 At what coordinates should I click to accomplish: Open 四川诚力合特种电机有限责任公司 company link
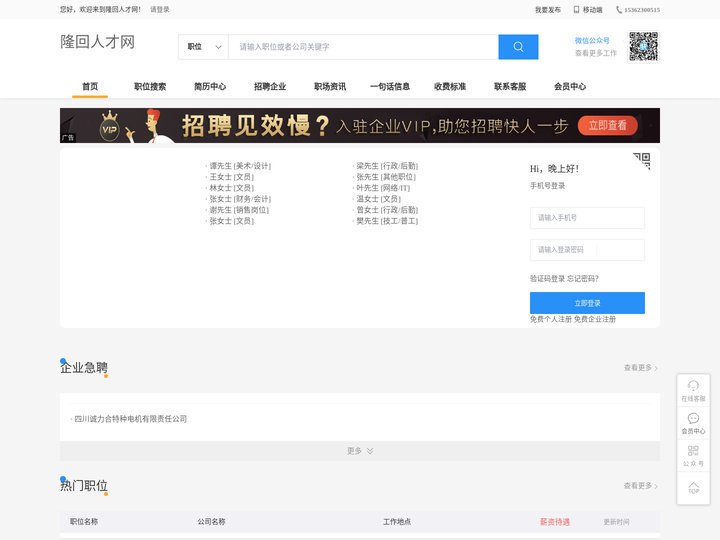pyautogui.click(x=130, y=419)
